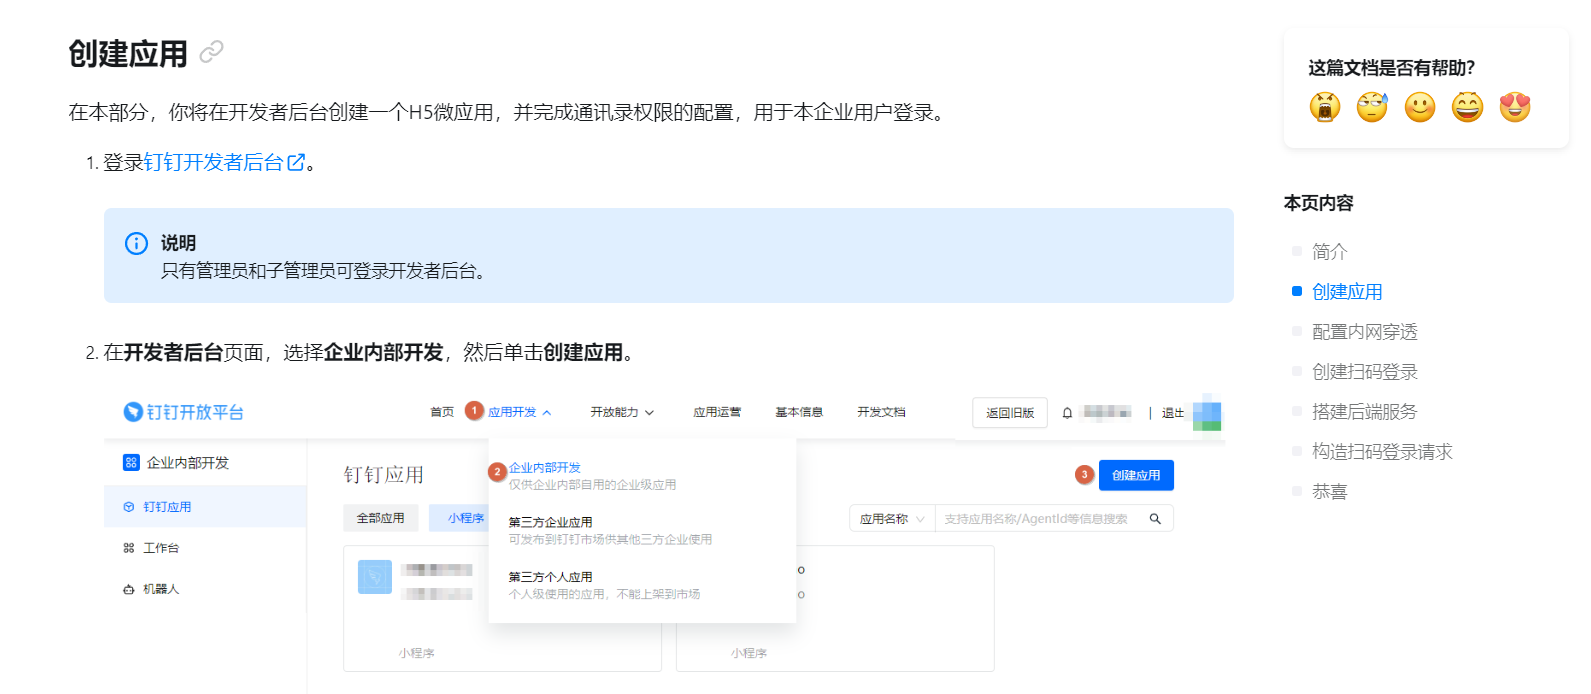Rate the document with the sweating emoji

[1372, 106]
